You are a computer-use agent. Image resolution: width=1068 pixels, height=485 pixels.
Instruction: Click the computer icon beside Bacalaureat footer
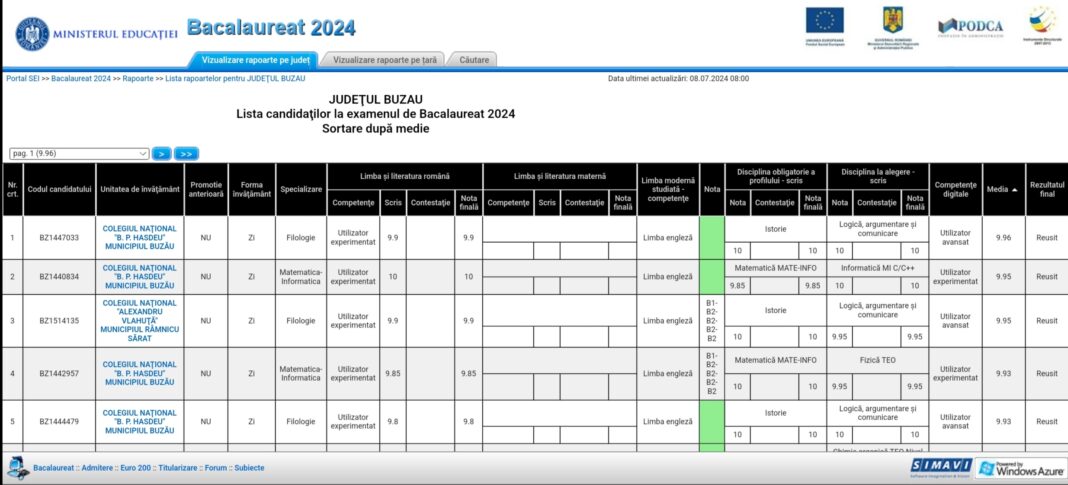(x=18, y=468)
